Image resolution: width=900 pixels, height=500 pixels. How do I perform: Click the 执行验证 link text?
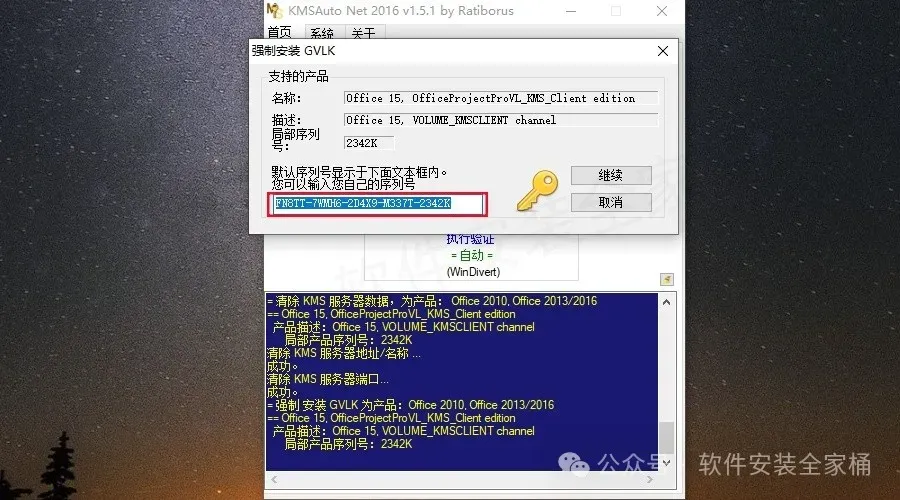(x=471, y=239)
